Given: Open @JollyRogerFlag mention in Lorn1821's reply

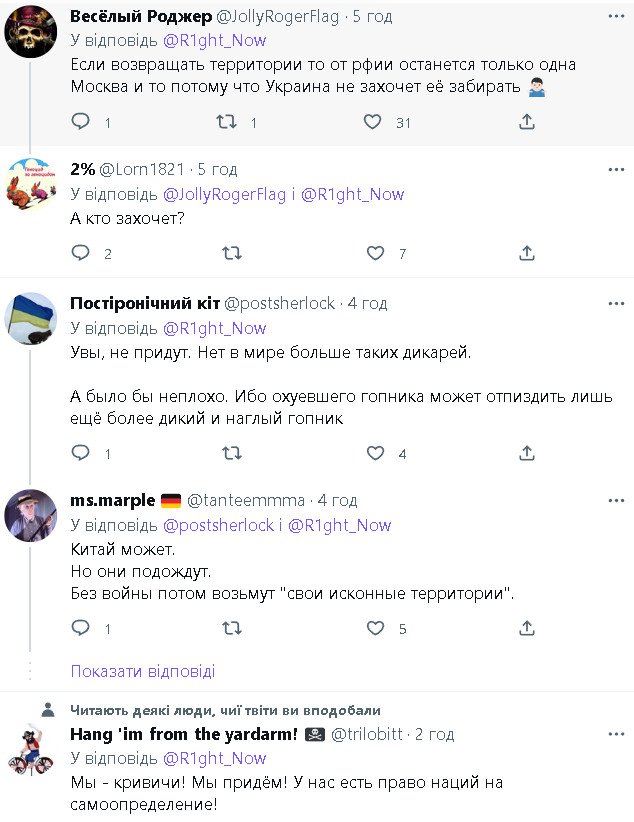Looking at the screenshot, I should tap(219, 194).
